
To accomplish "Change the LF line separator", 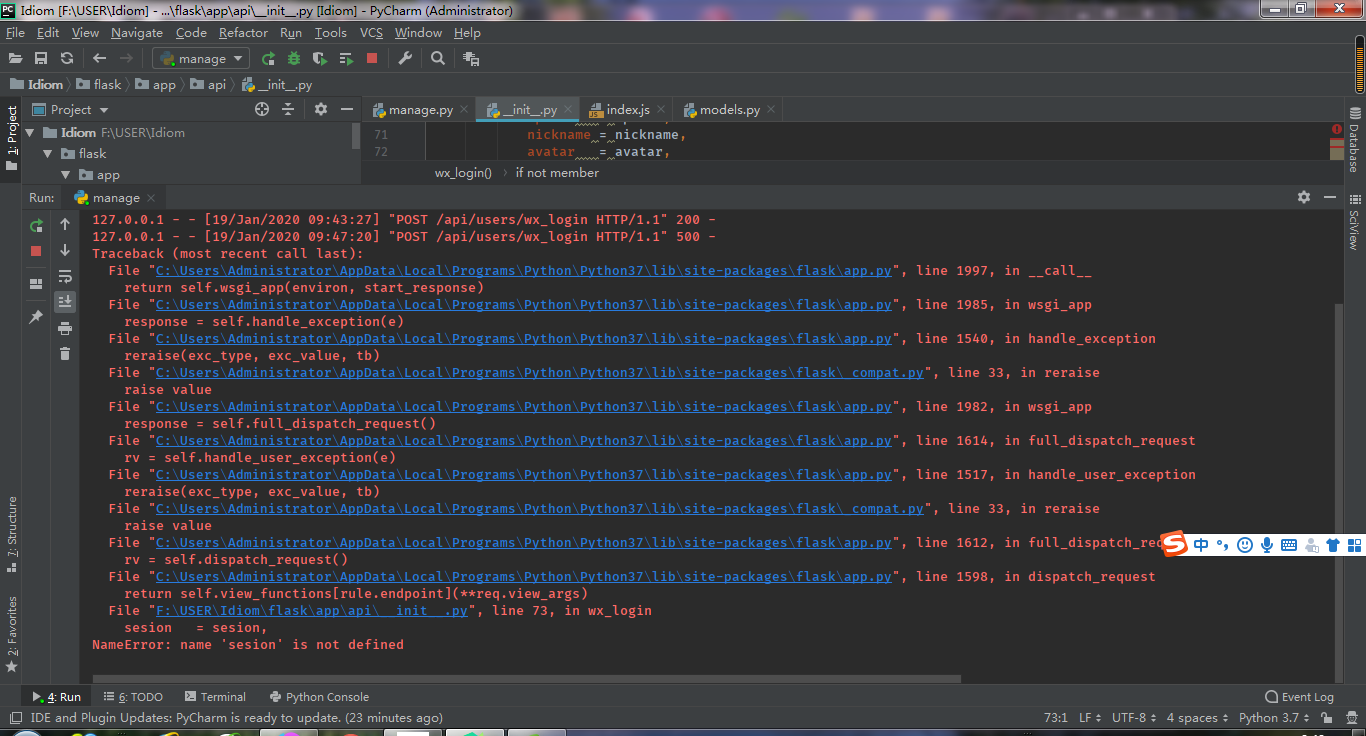I will (1089, 717).
